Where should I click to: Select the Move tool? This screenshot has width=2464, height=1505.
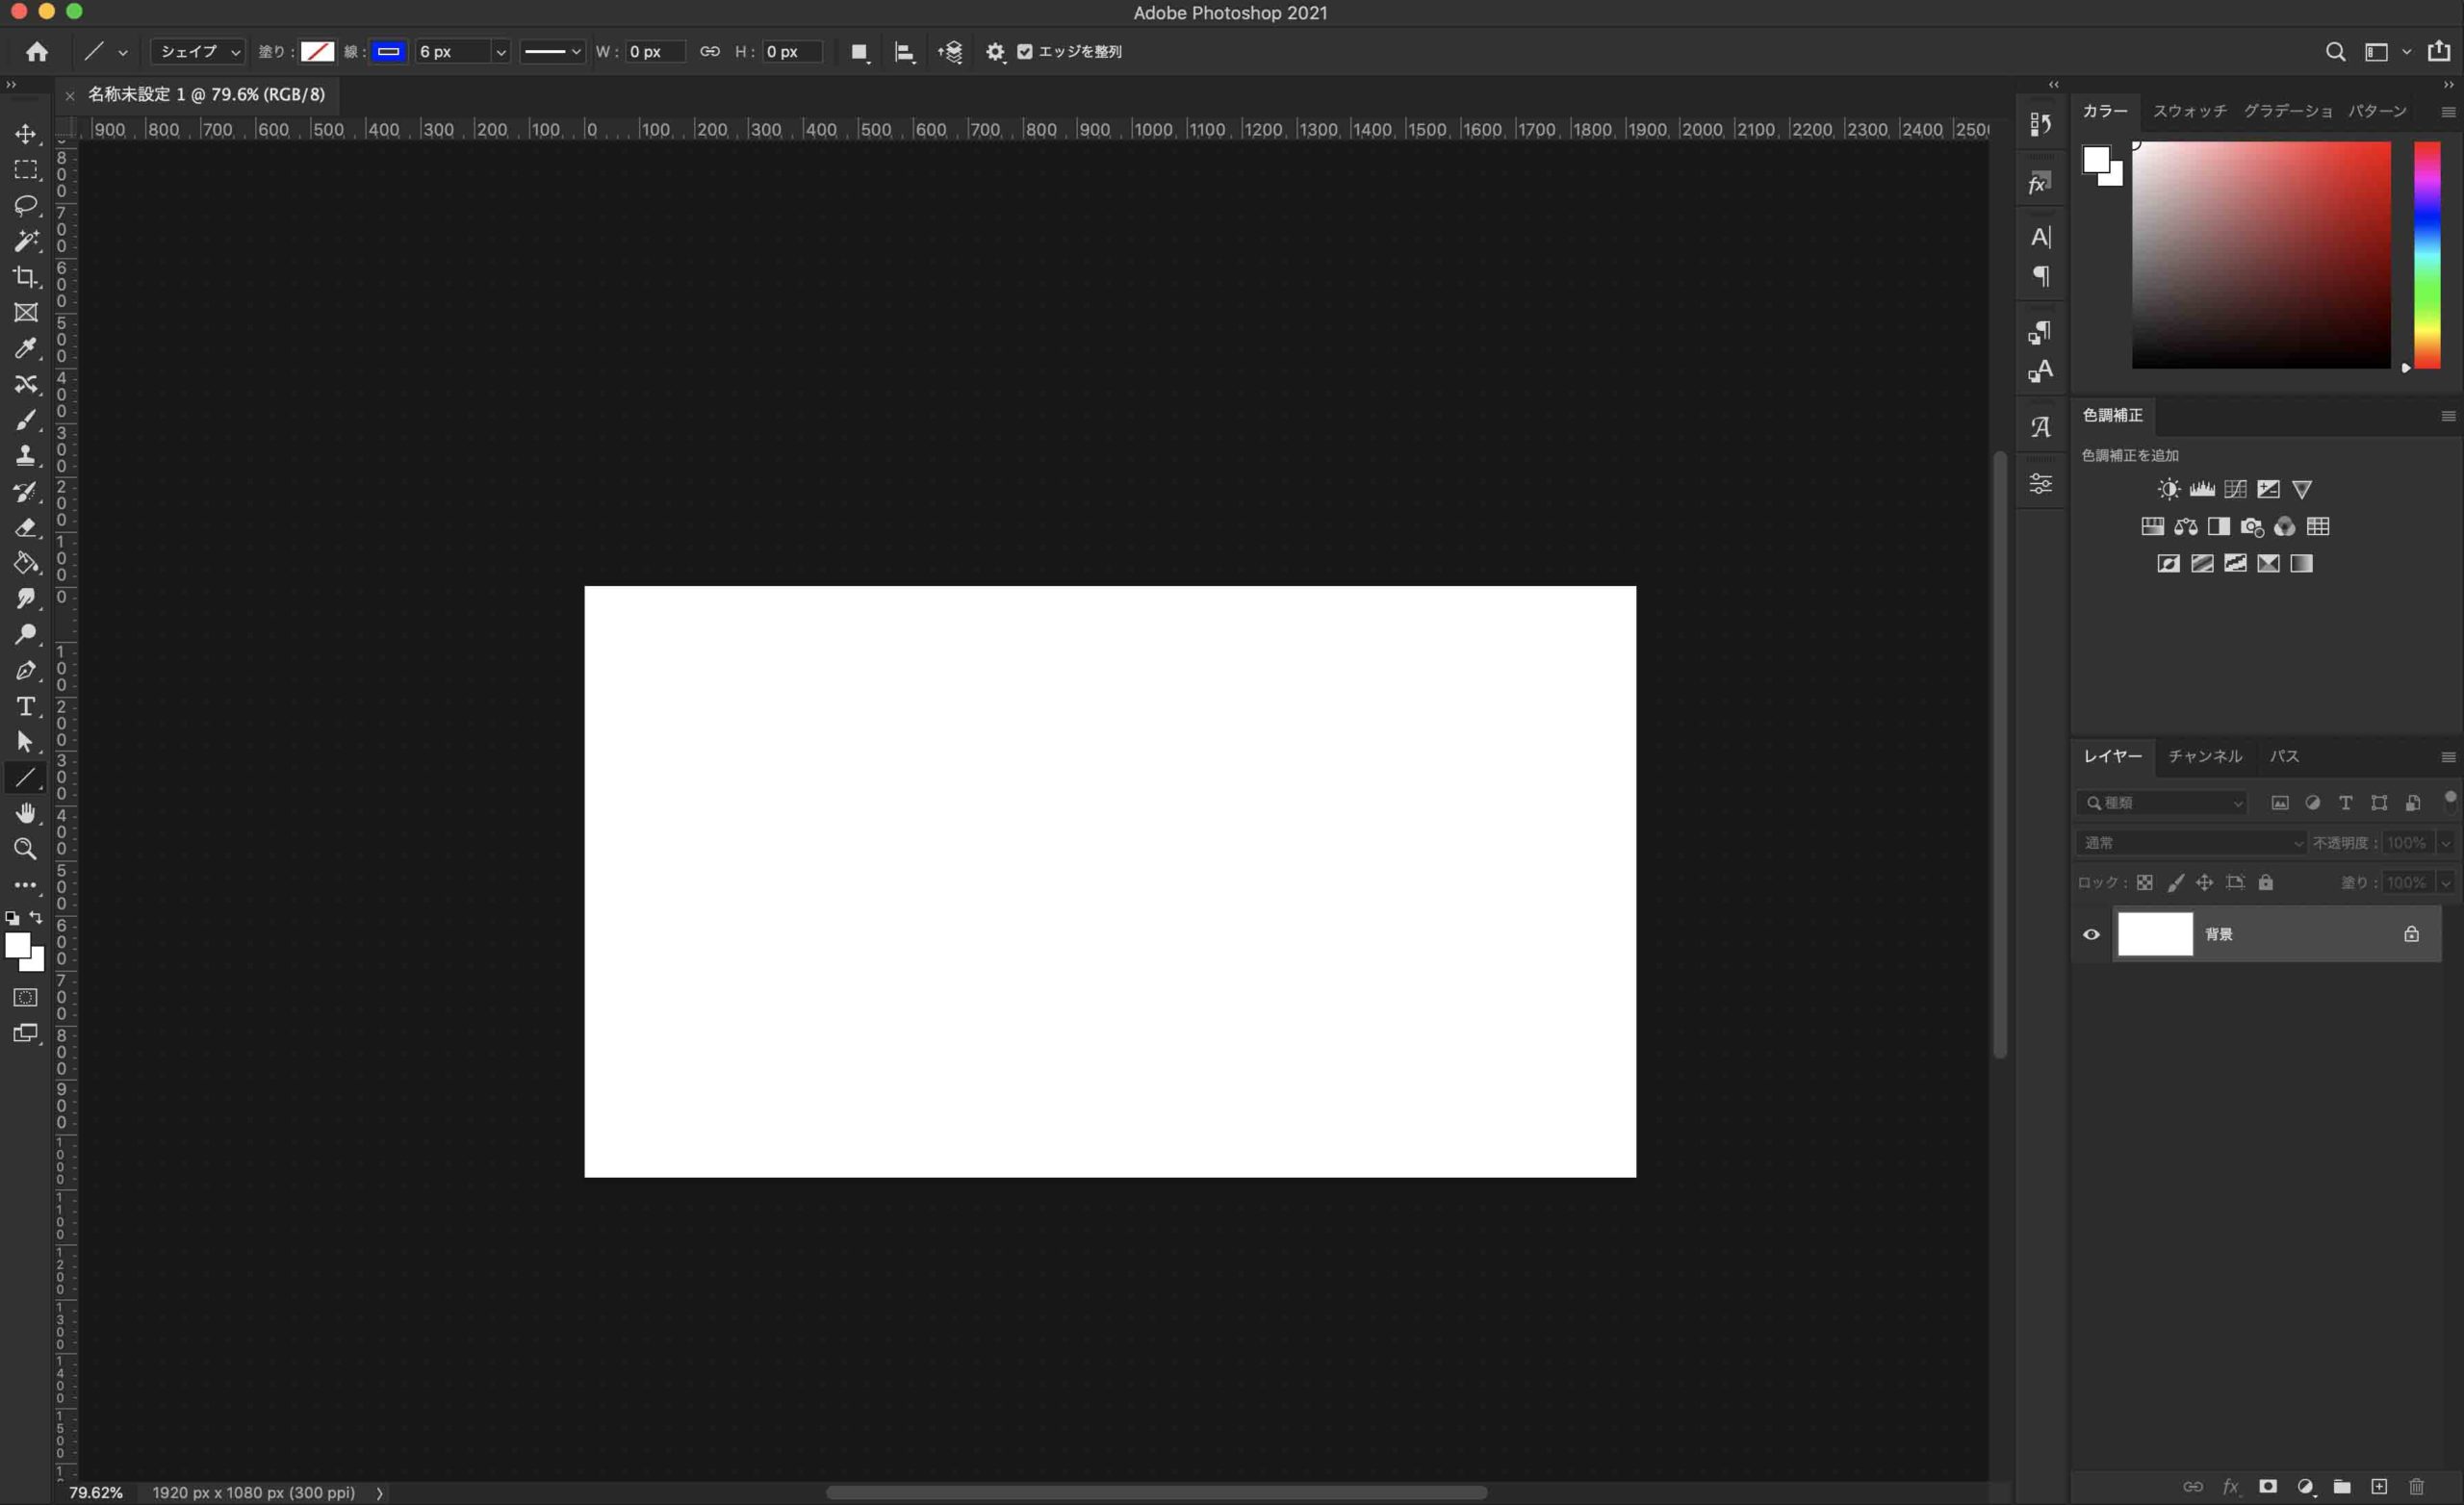click(26, 134)
